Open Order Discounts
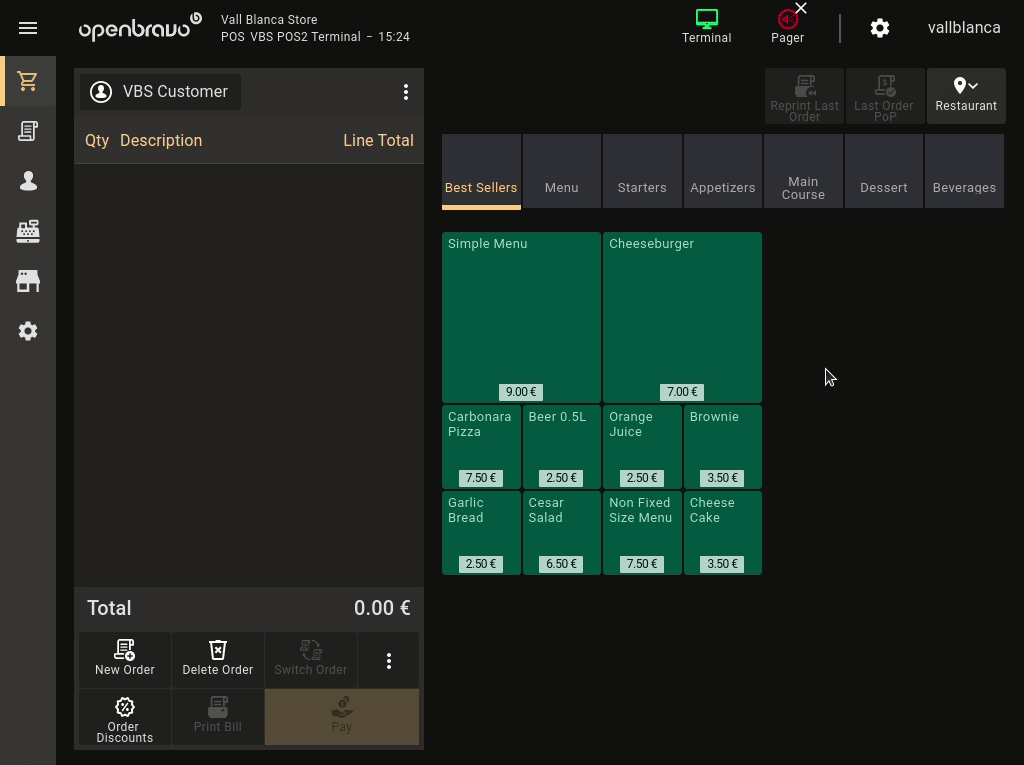The height and width of the screenshot is (765, 1024). tap(125, 718)
